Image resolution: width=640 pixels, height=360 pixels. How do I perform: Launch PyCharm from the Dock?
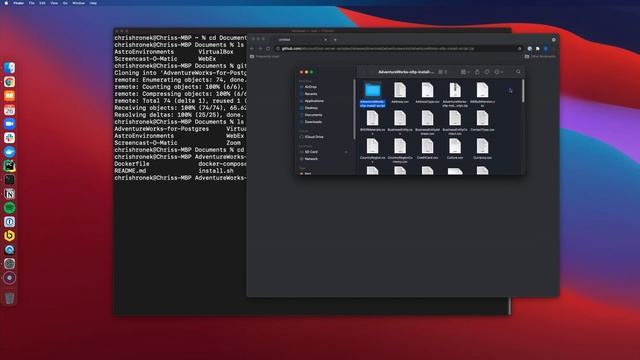(x=9, y=166)
